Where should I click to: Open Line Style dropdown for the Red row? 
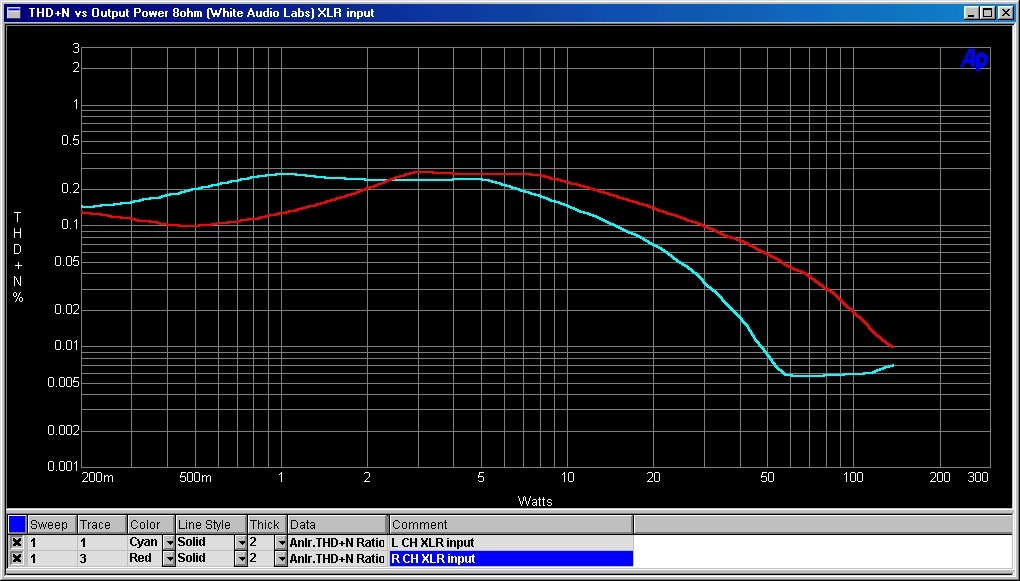pyautogui.click(x=241, y=558)
